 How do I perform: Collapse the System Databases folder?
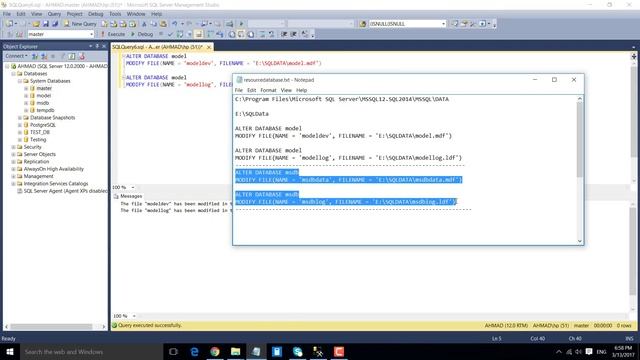(20, 81)
